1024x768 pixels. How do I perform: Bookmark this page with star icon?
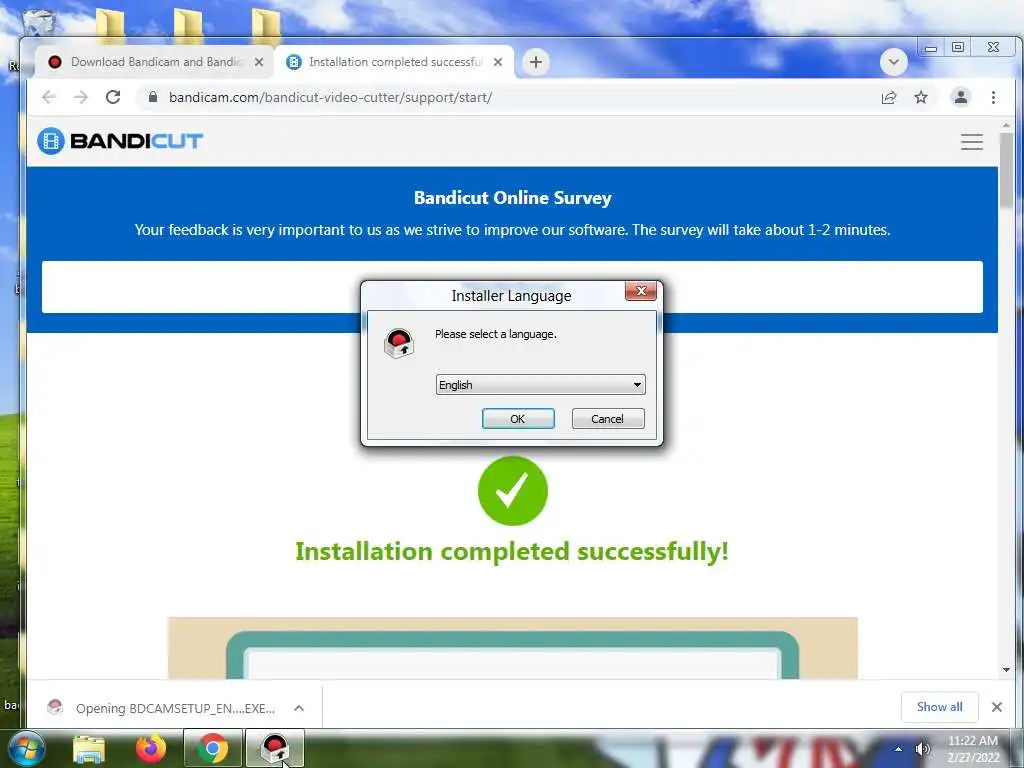[921, 97]
